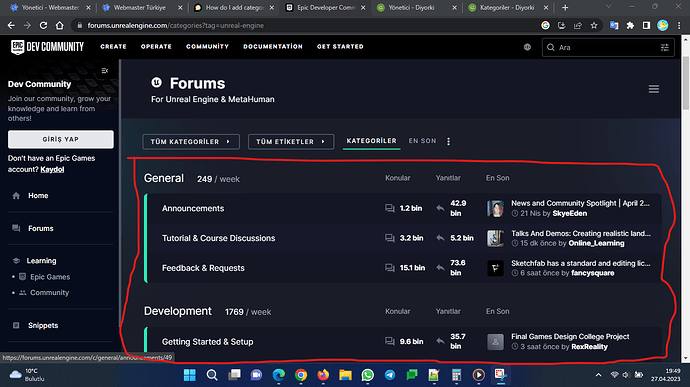This screenshot has width=690, height=387.
Task: Click the Kaydol sign-up link
Action: [52, 170]
